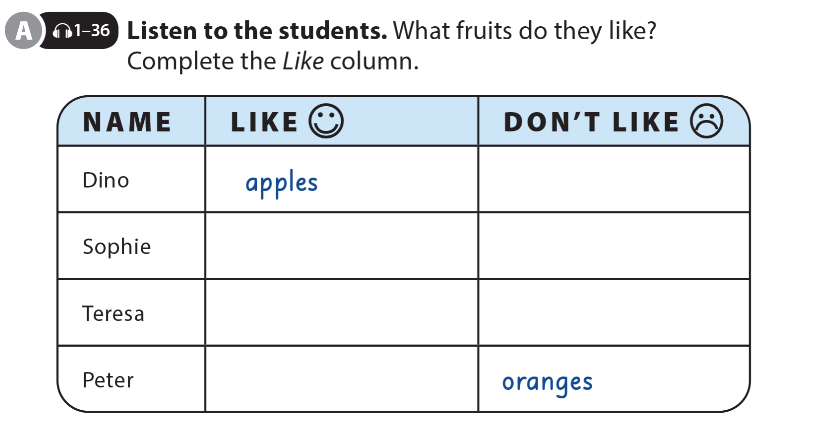Viewport: 824px width, 446px height.
Task: Click the handwritten word "apples"
Action: tap(282, 183)
